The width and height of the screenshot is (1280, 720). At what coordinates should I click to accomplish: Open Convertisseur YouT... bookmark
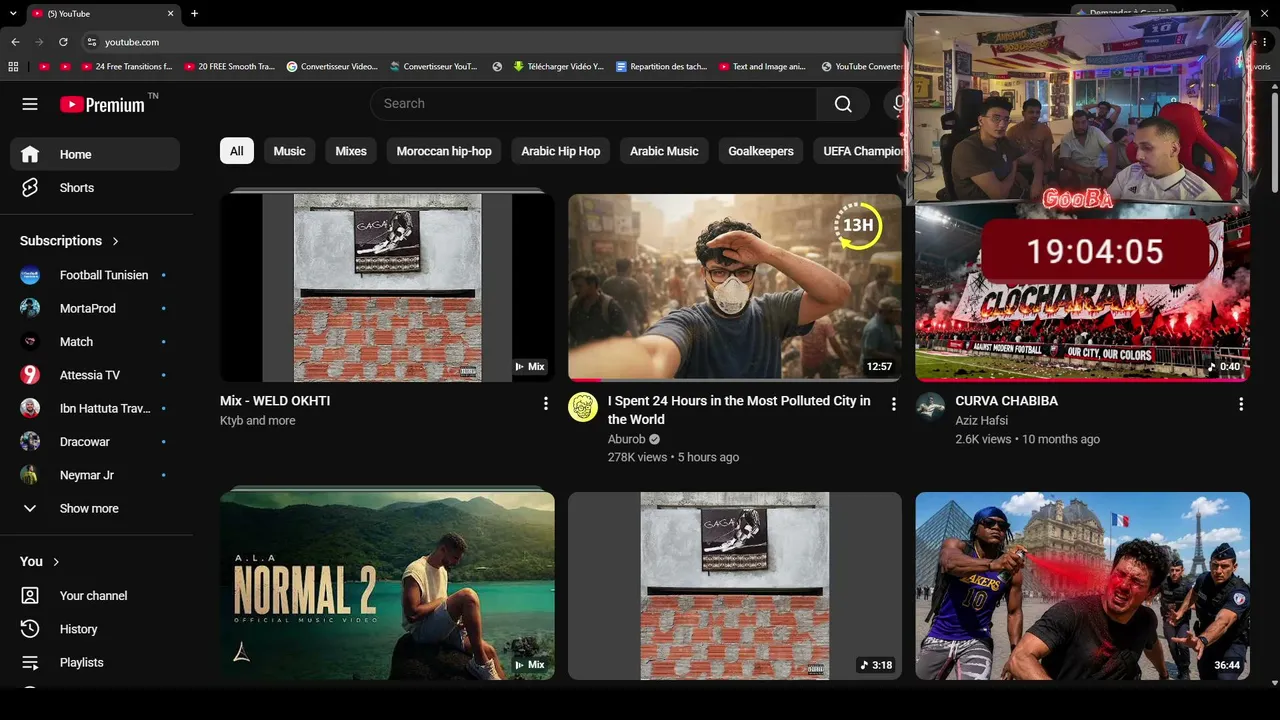433,67
